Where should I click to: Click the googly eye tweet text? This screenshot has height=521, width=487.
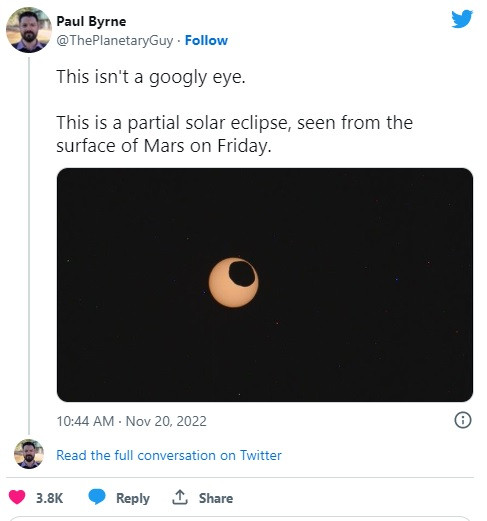(151, 77)
